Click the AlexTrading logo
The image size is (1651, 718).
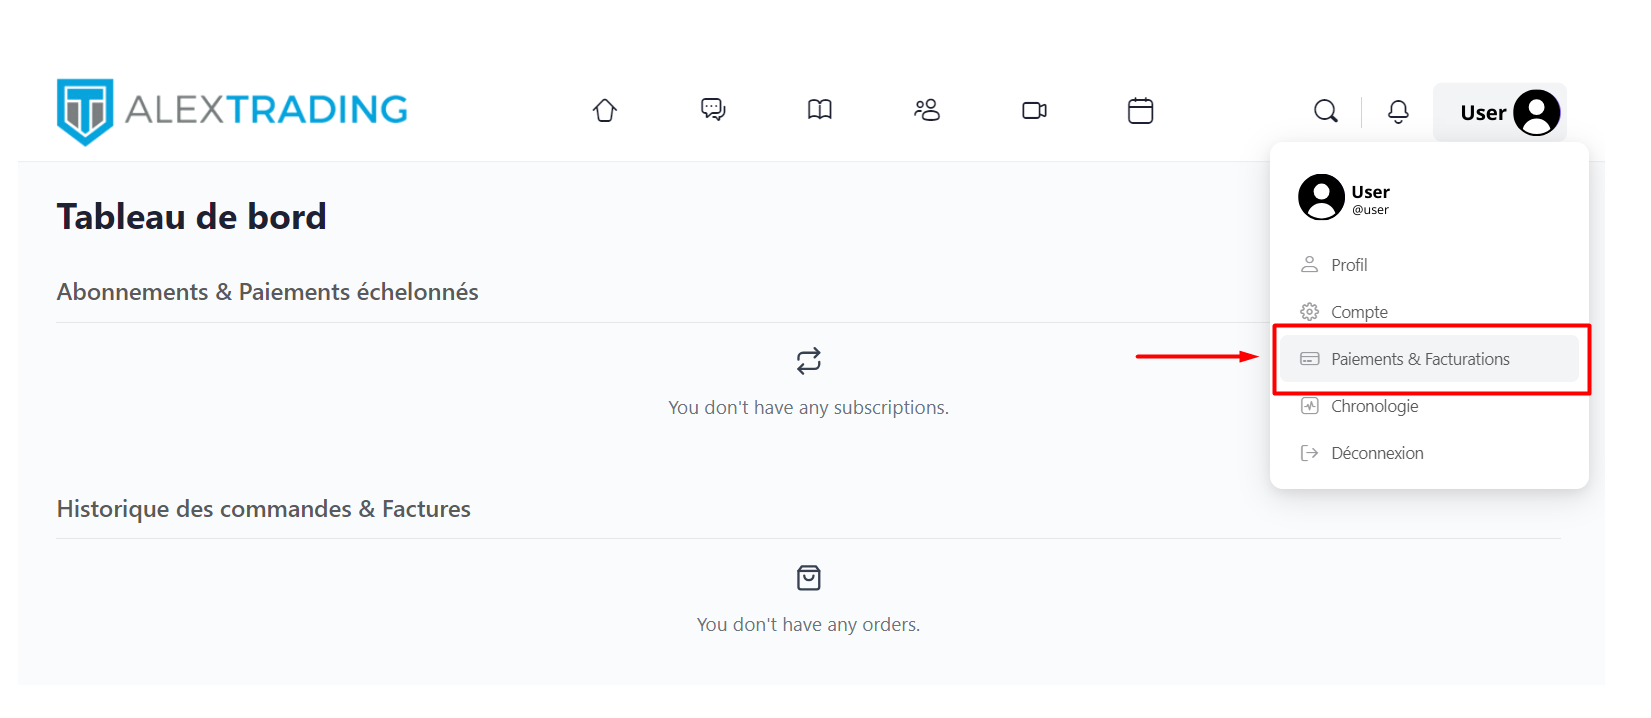(x=232, y=111)
